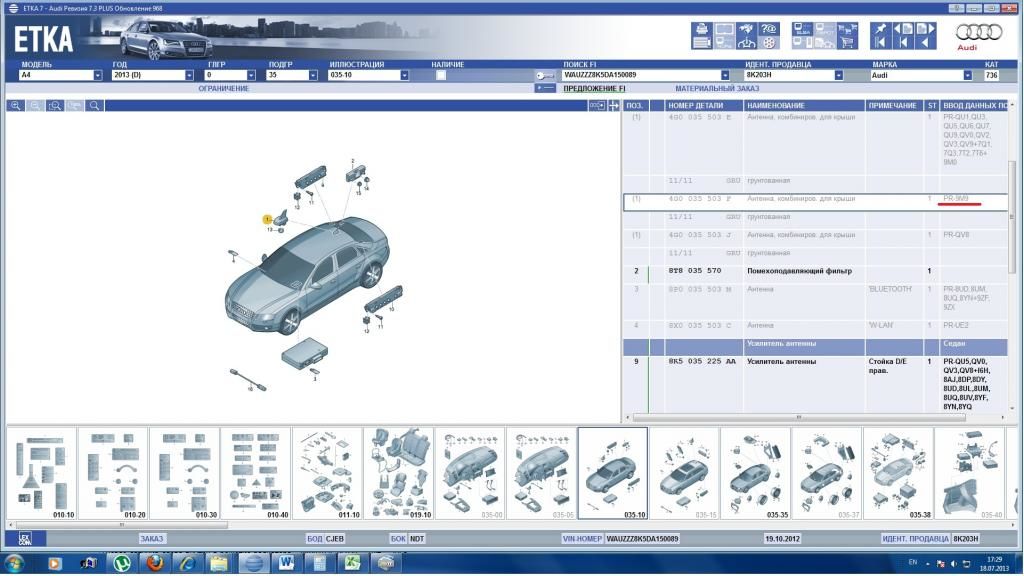Click the БОД label in the status bar
This screenshot has width=1024, height=576.
click(315, 539)
